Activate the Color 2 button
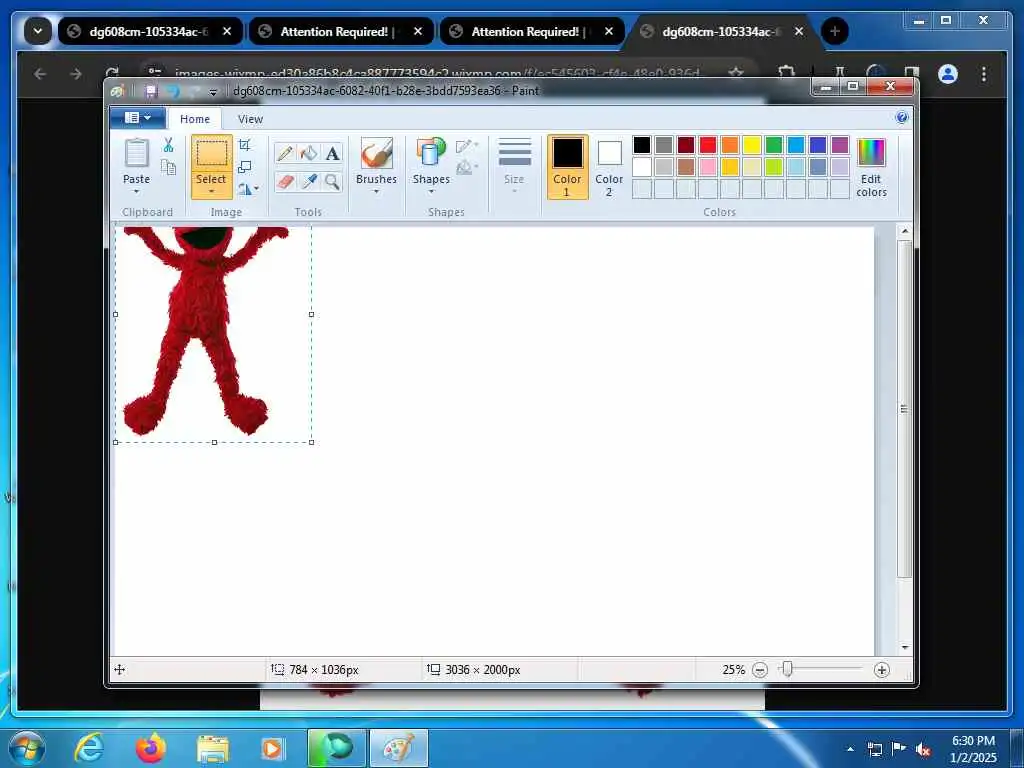The image size is (1024, 768). click(x=609, y=167)
